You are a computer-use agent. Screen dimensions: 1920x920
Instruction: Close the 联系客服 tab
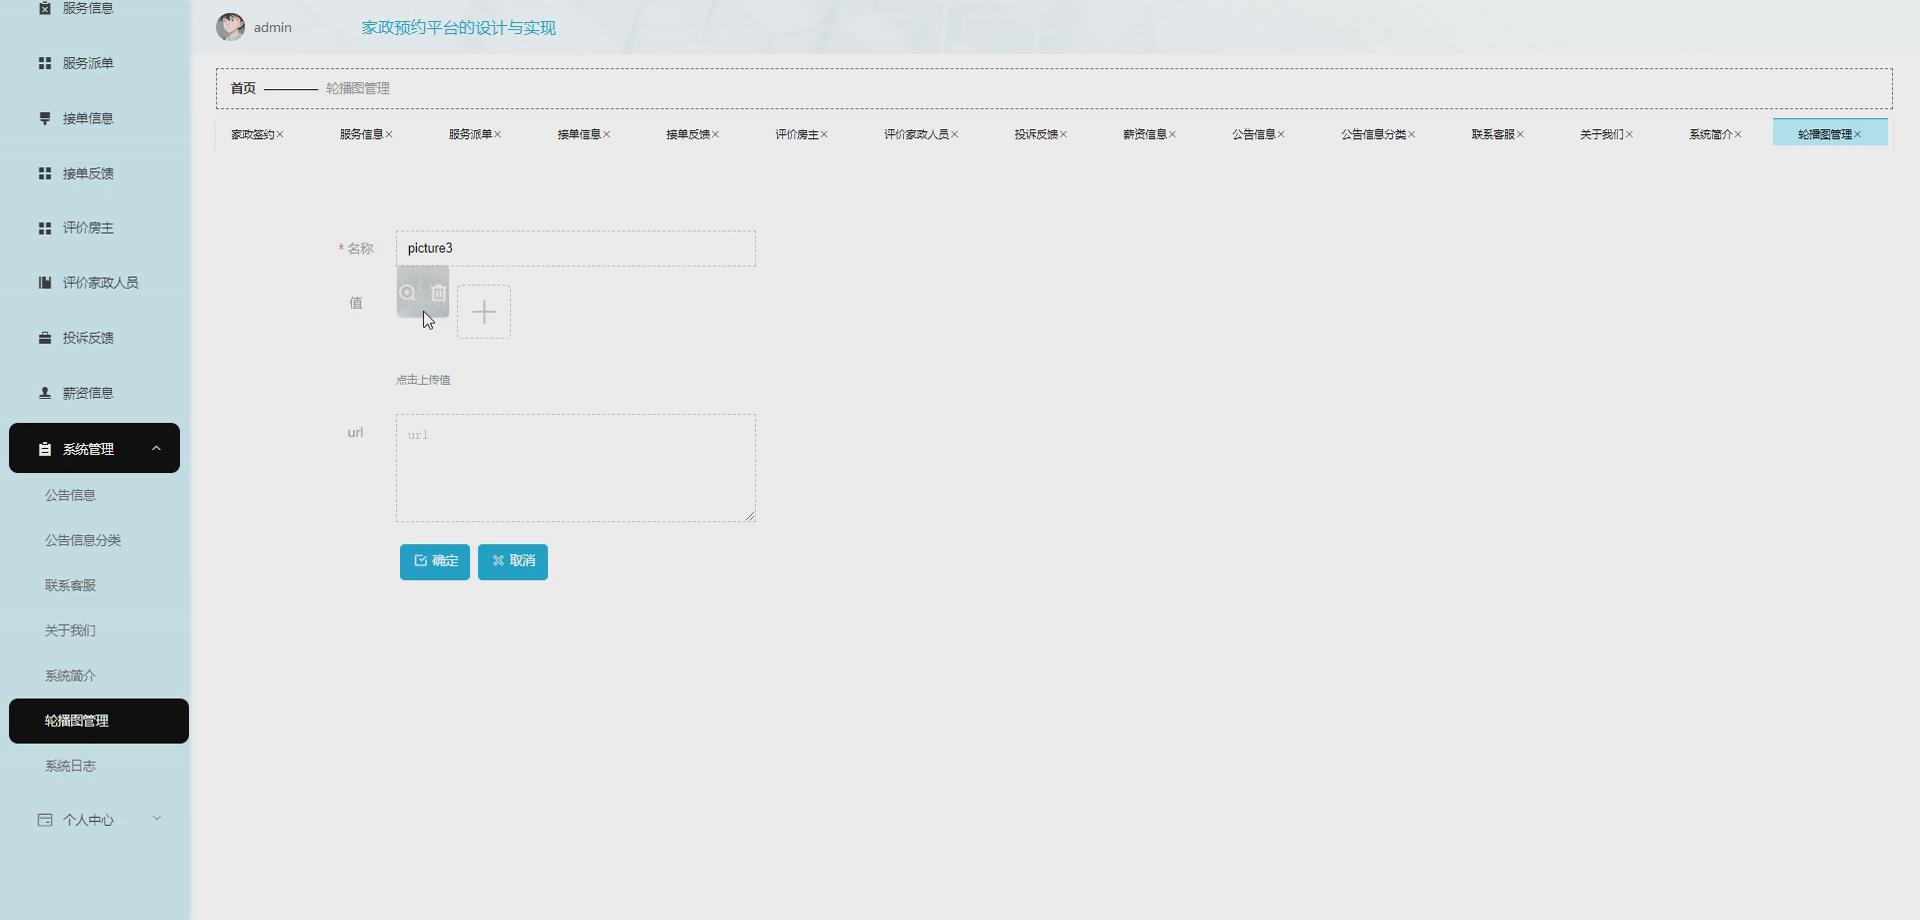[x=1521, y=134]
